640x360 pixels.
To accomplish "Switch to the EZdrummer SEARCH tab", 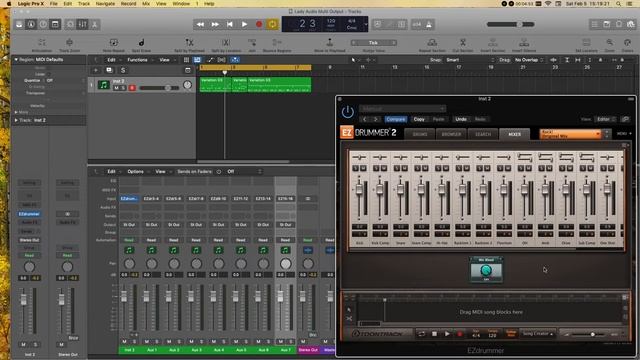I will (x=483, y=134).
